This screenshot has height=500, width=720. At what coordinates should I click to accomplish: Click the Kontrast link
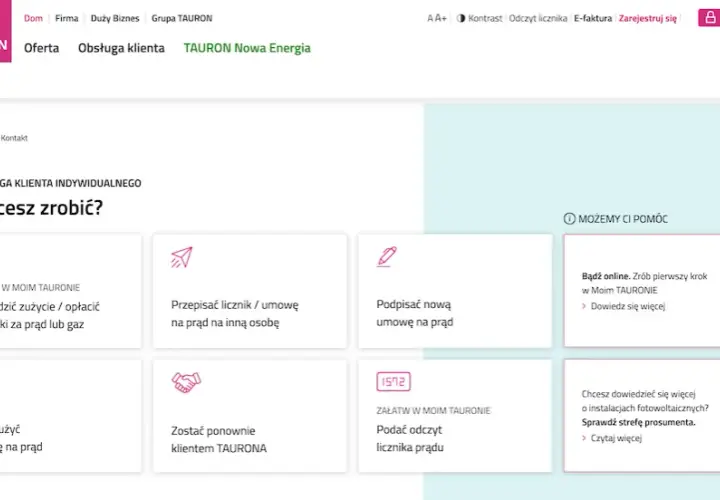click(485, 18)
